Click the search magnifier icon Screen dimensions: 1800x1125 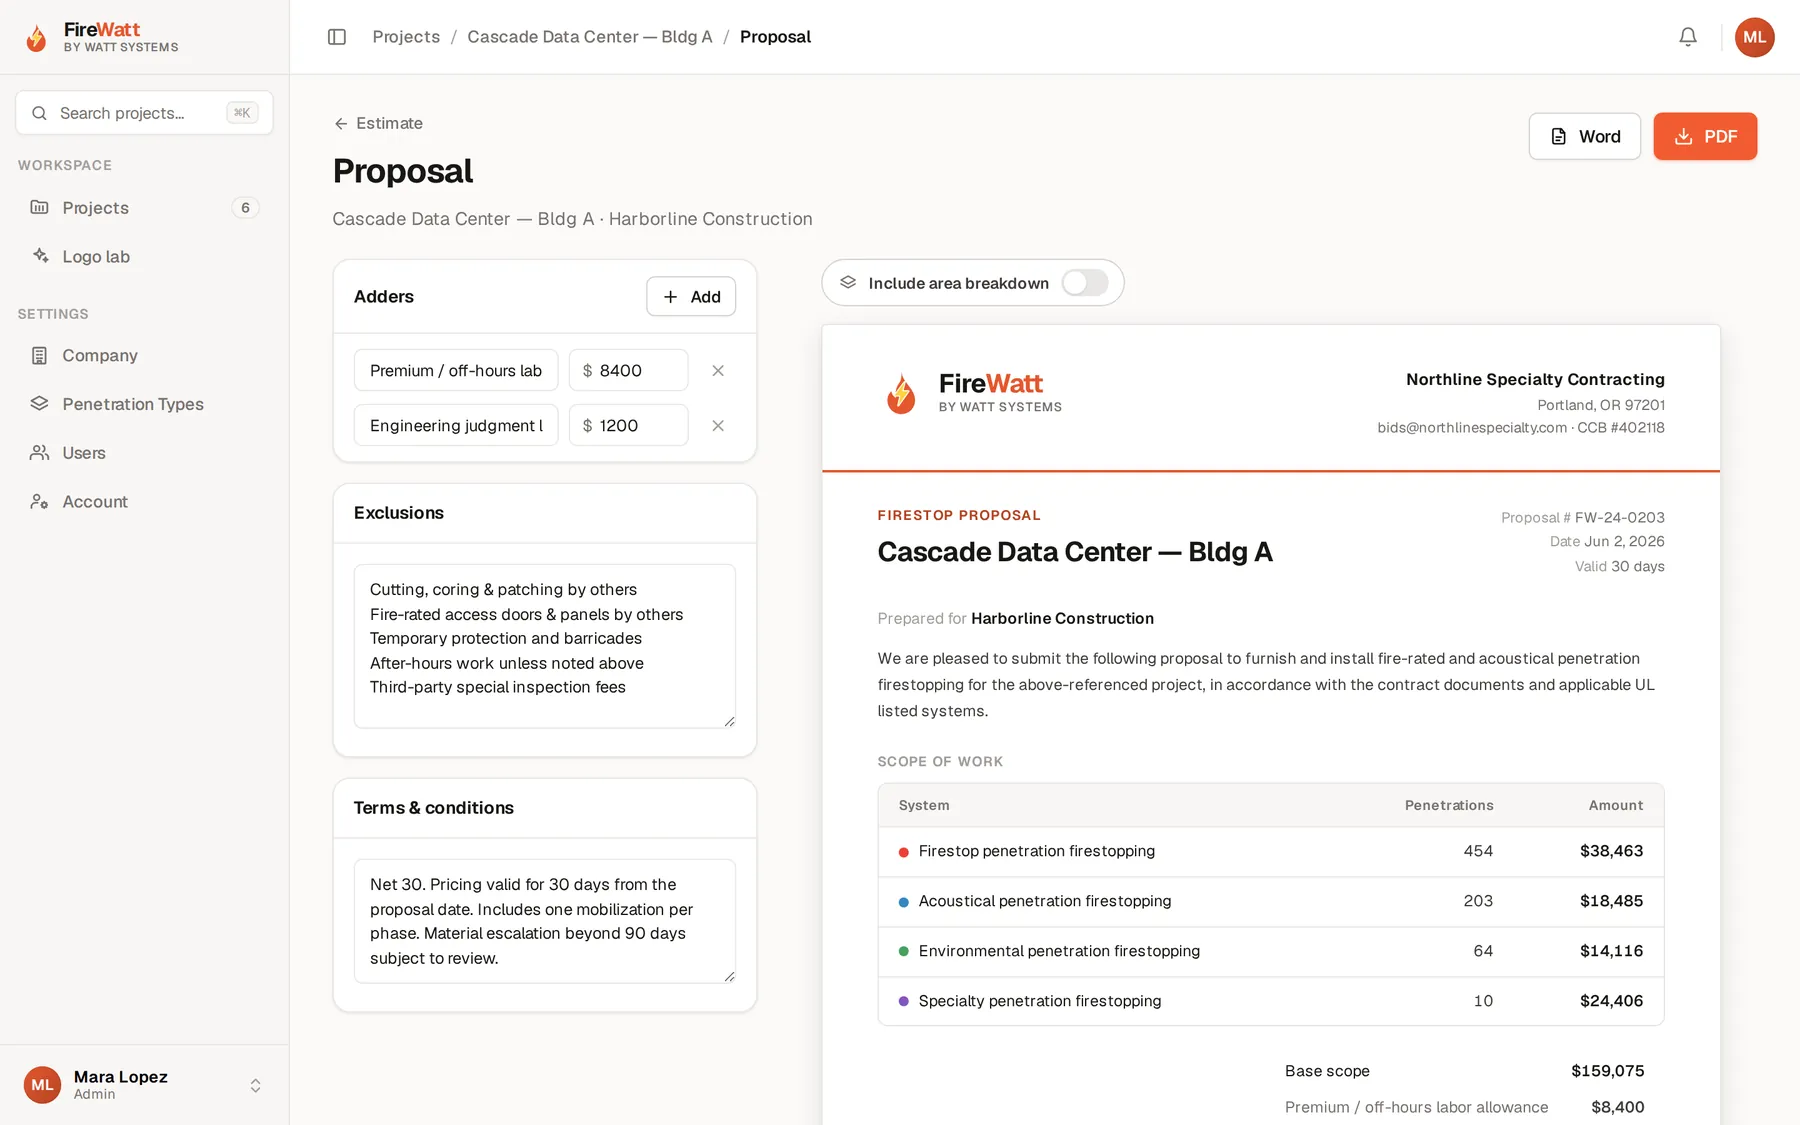[x=39, y=113]
